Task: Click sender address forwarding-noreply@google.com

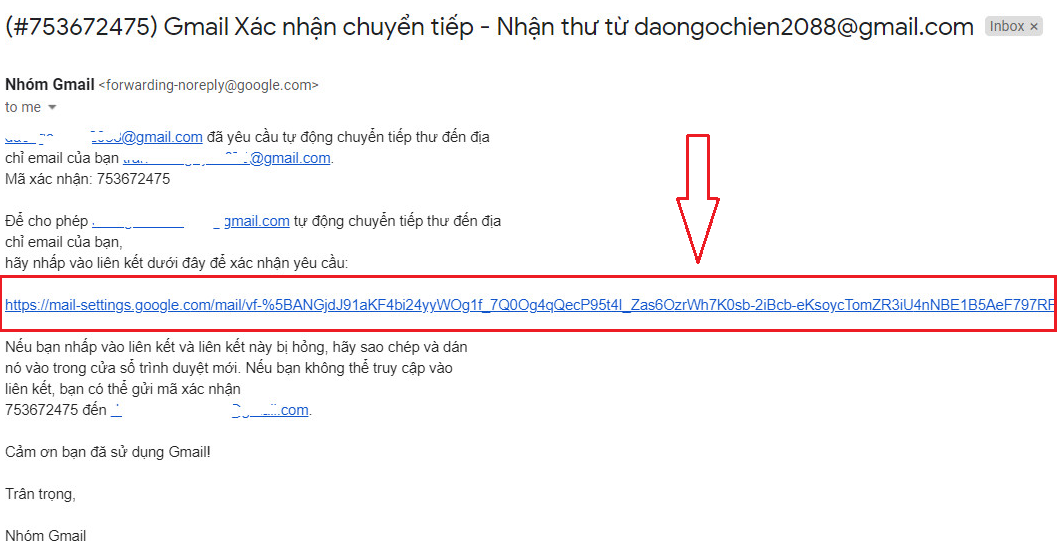Action: (208, 86)
